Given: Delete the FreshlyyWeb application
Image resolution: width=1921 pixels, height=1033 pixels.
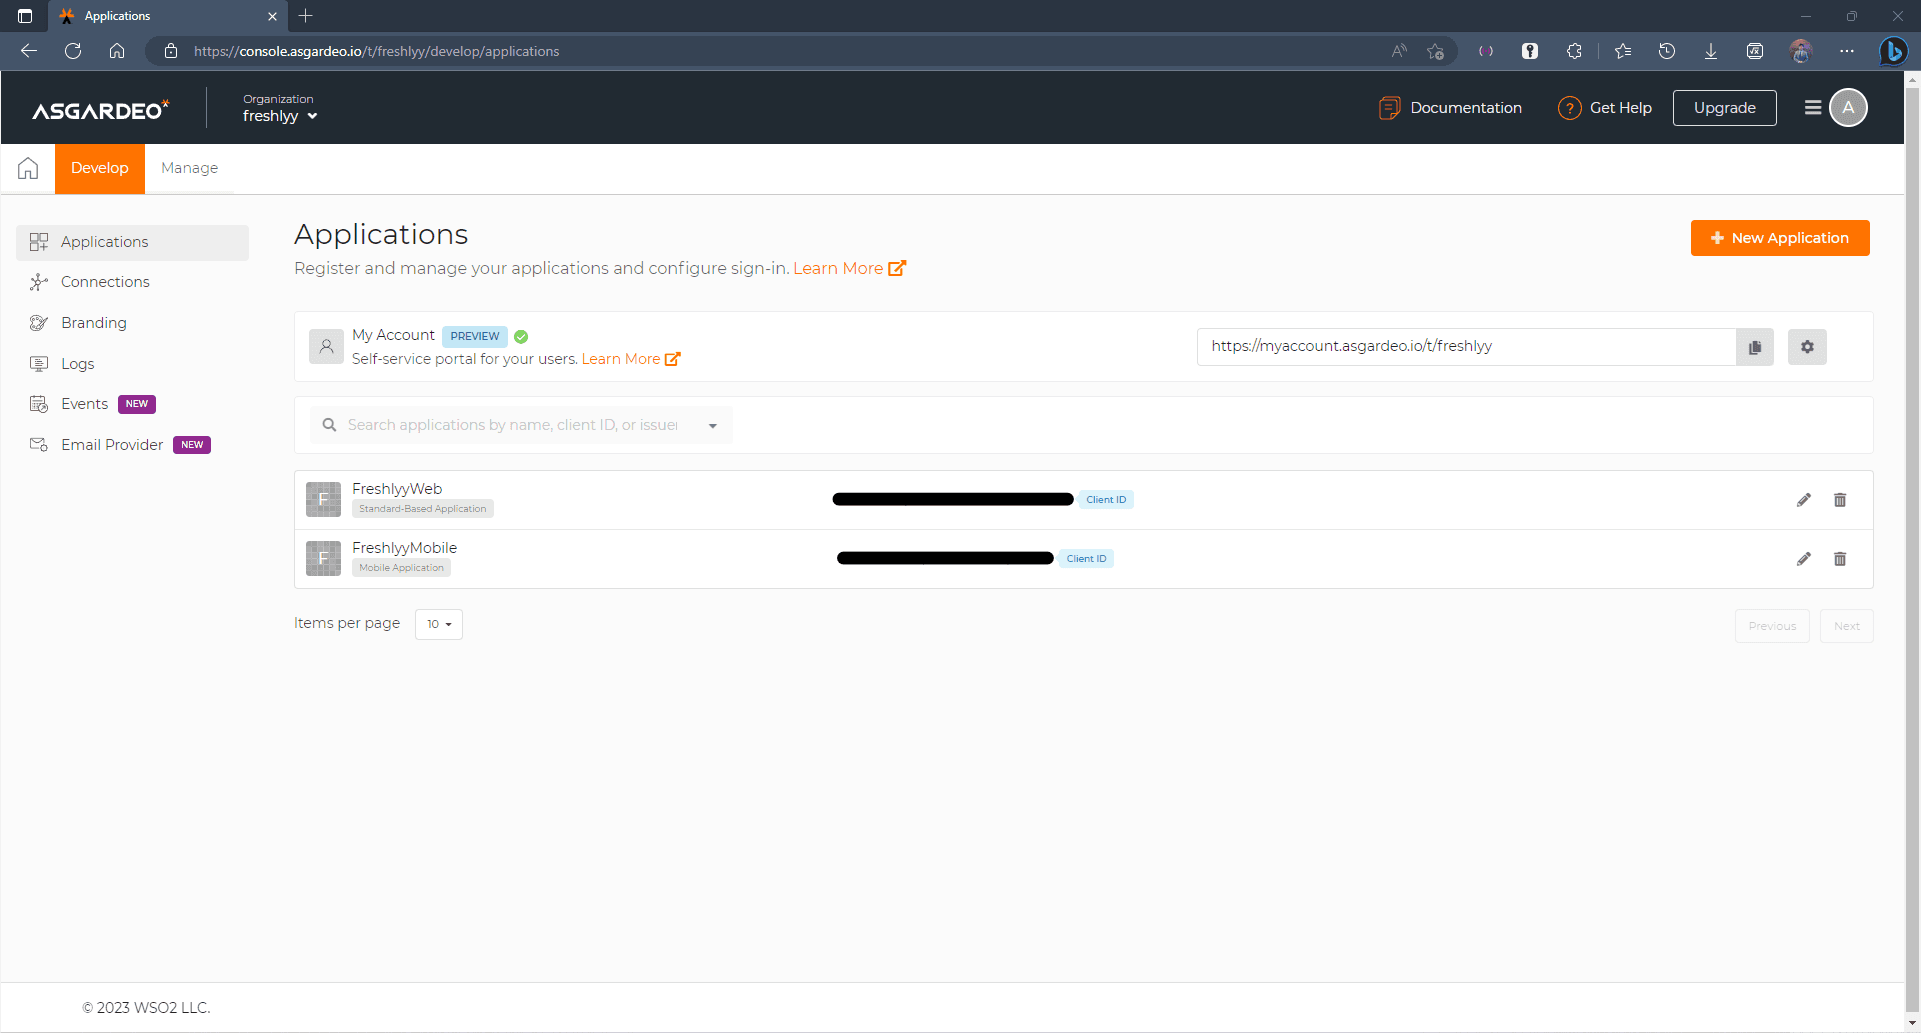Looking at the screenshot, I should click(1840, 500).
